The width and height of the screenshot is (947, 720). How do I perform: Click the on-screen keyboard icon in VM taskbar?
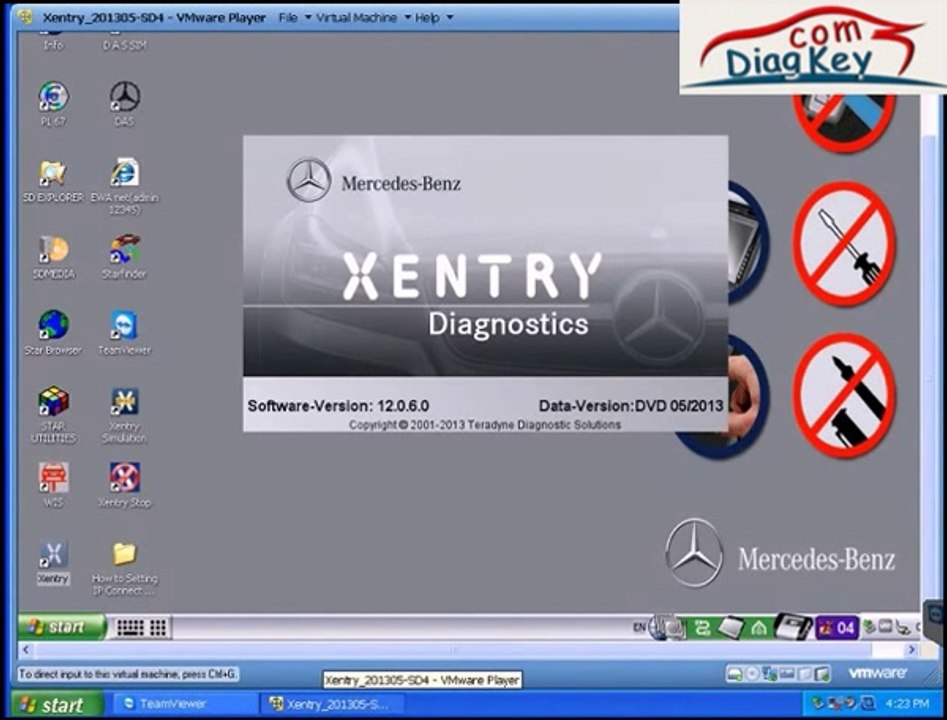(130, 628)
